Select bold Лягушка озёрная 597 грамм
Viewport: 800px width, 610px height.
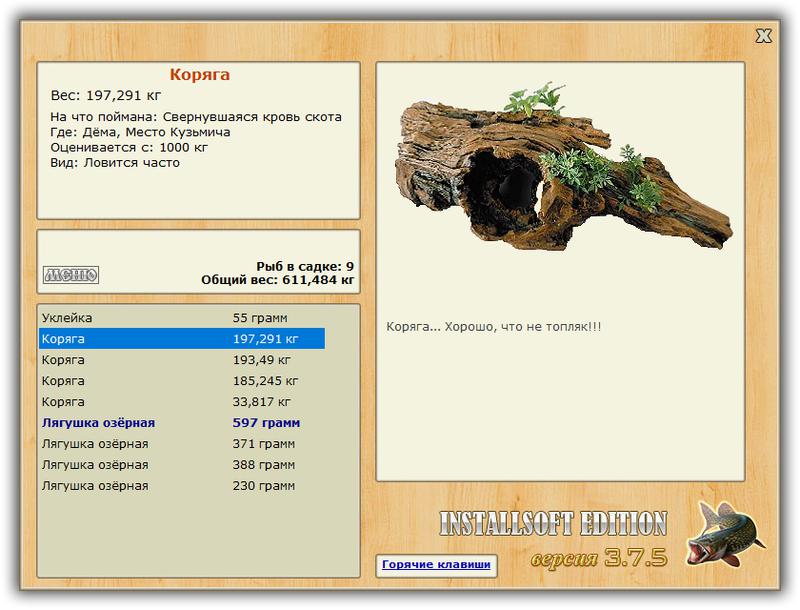pyautogui.click(x=182, y=423)
